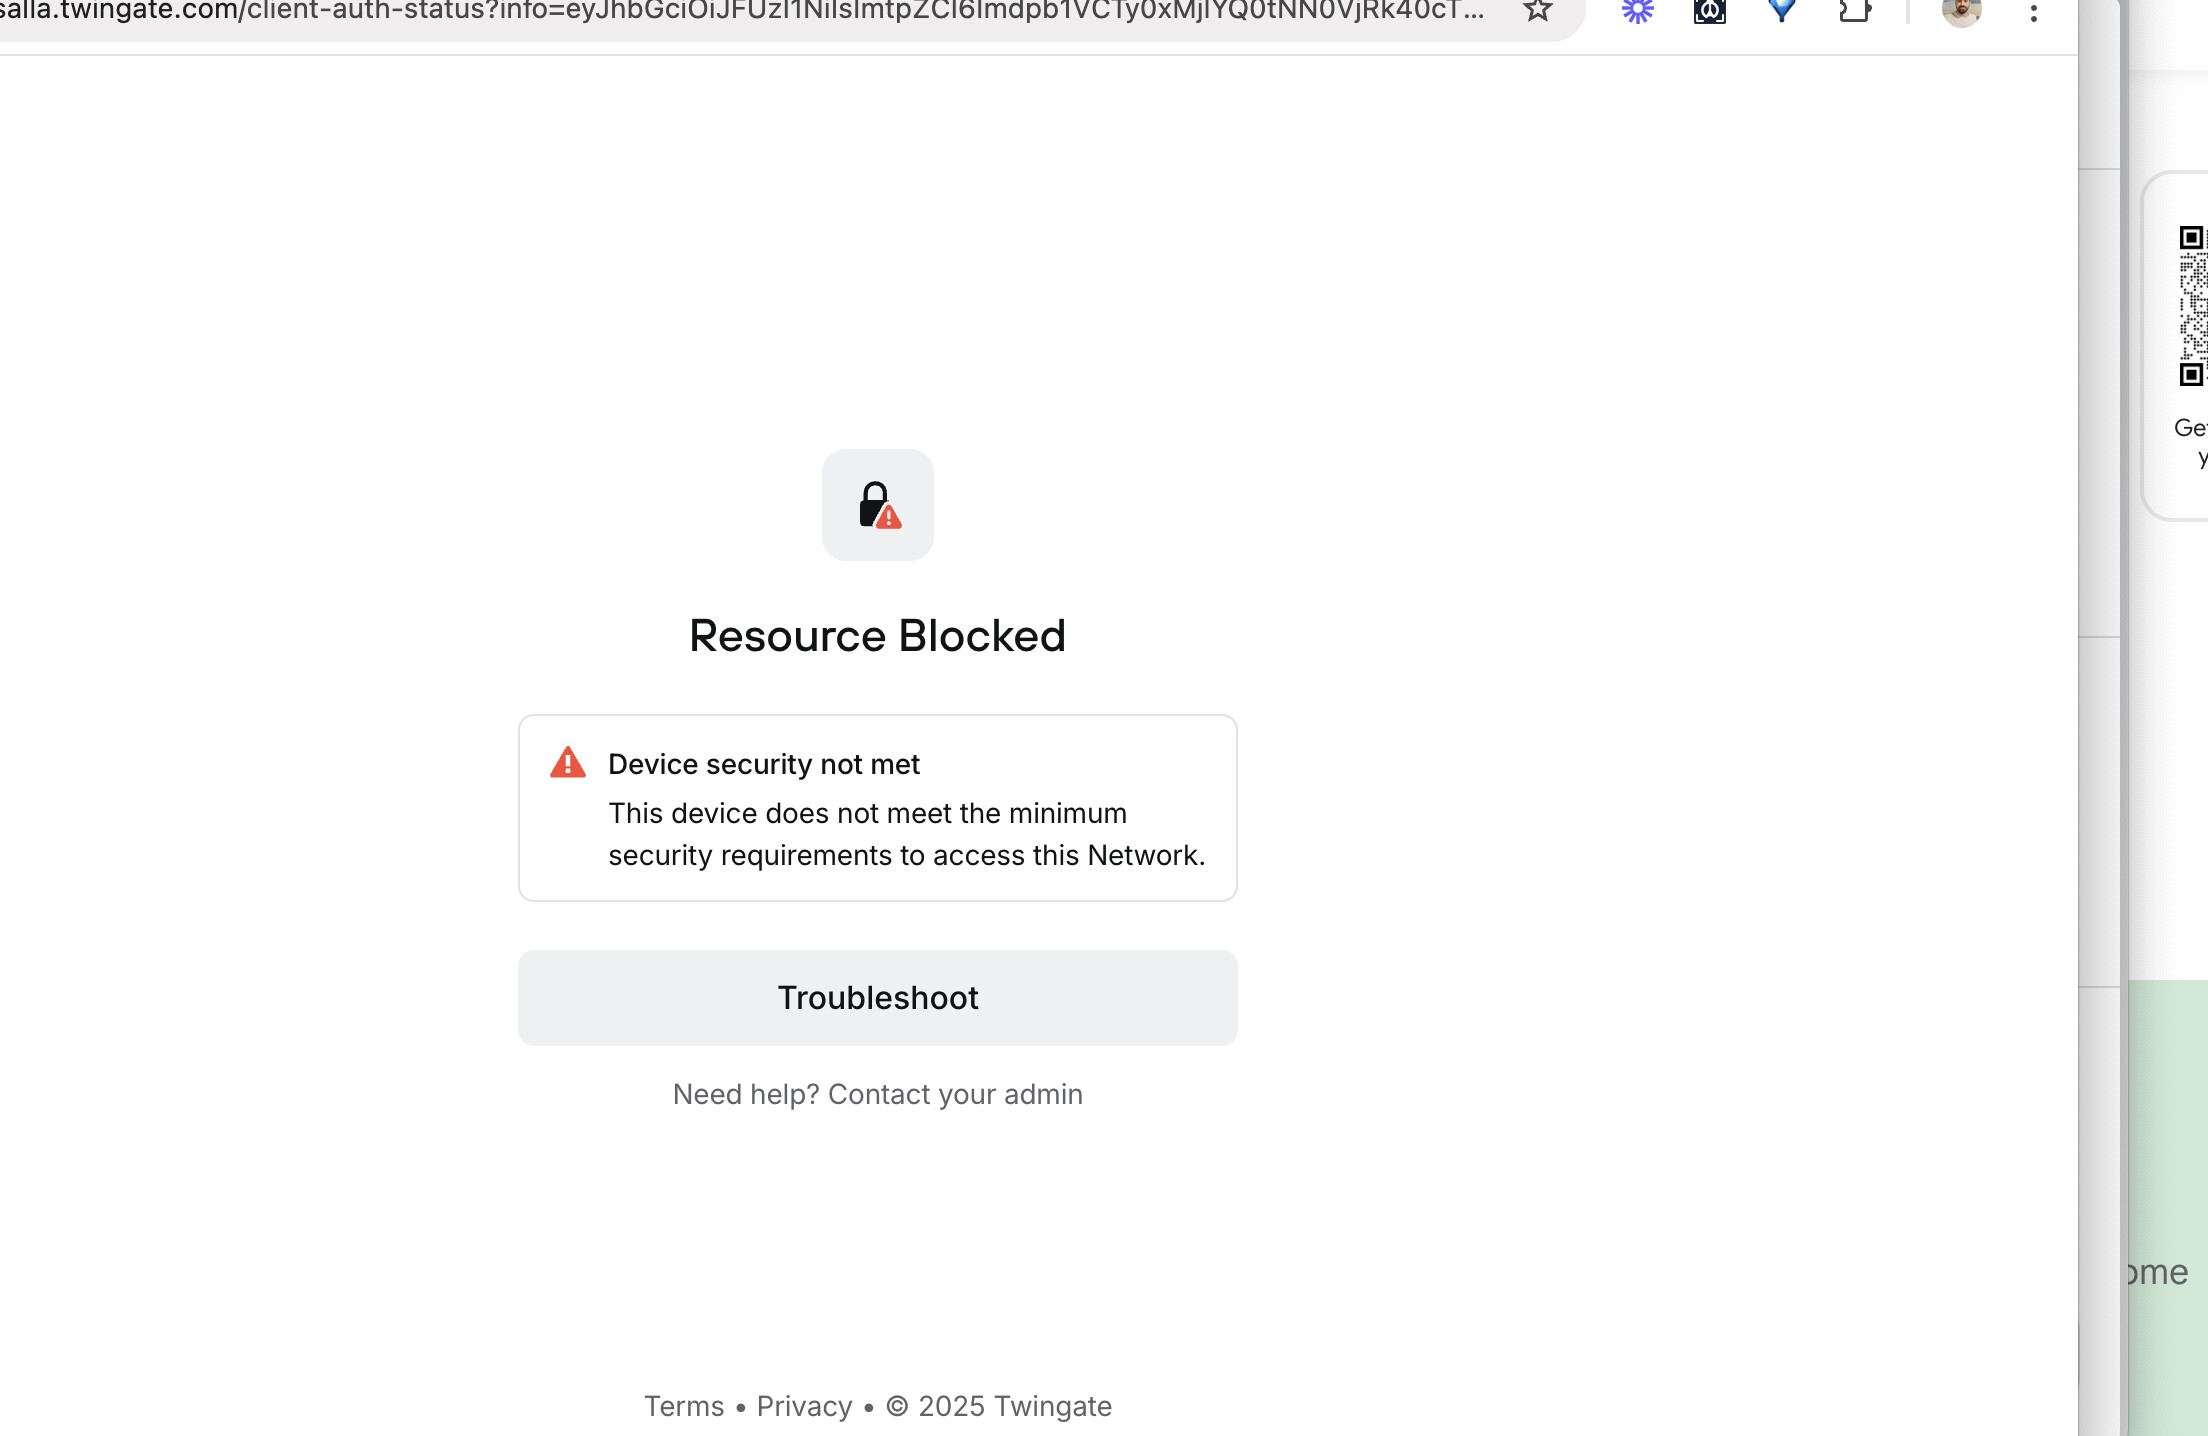Bookmark this page with the star icon

[1537, 11]
